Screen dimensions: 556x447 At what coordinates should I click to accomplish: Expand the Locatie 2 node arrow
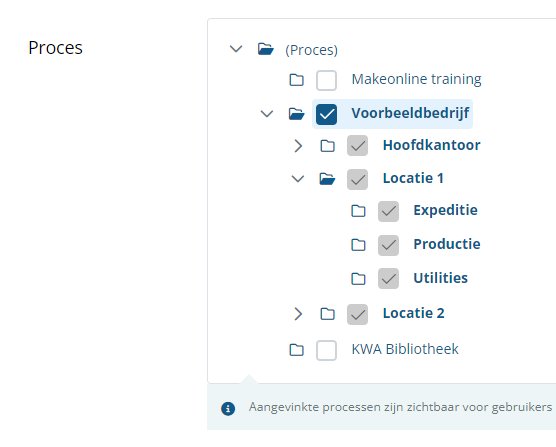pos(298,314)
